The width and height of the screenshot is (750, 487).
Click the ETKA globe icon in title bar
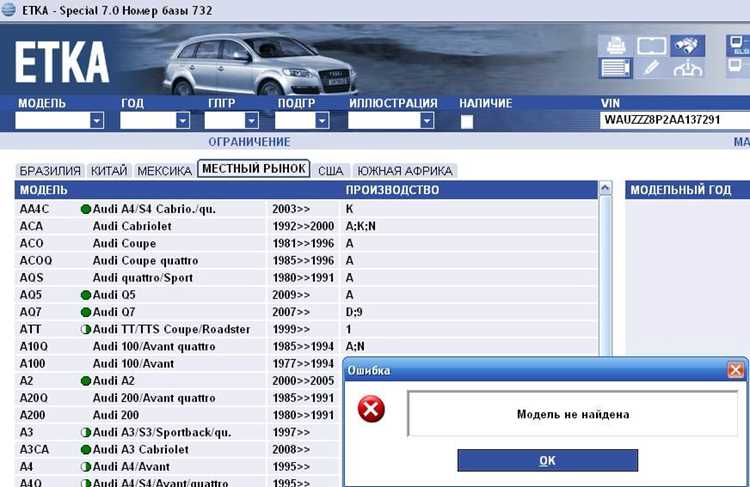[x=9, y=10]
